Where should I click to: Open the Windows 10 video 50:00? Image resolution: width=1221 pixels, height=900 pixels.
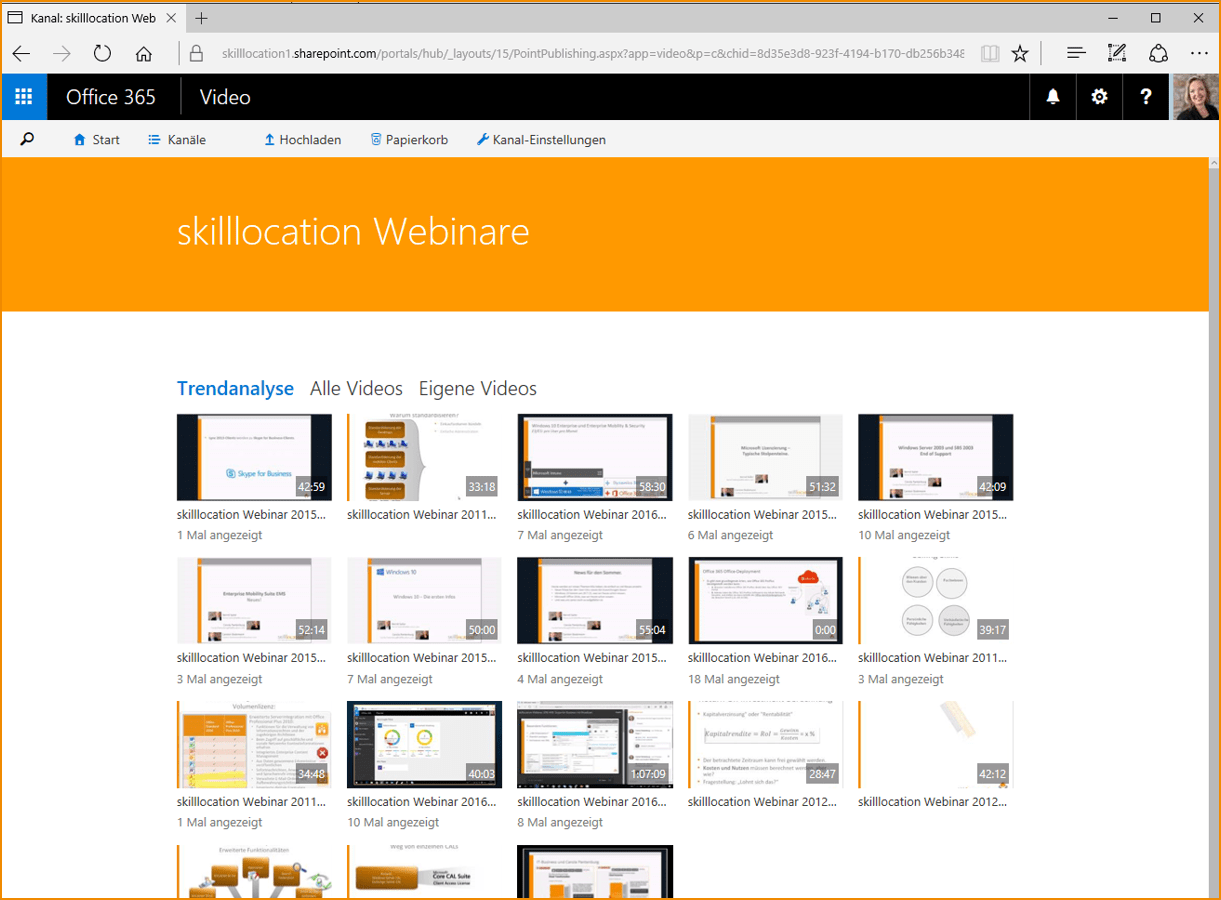click(424, 600)
